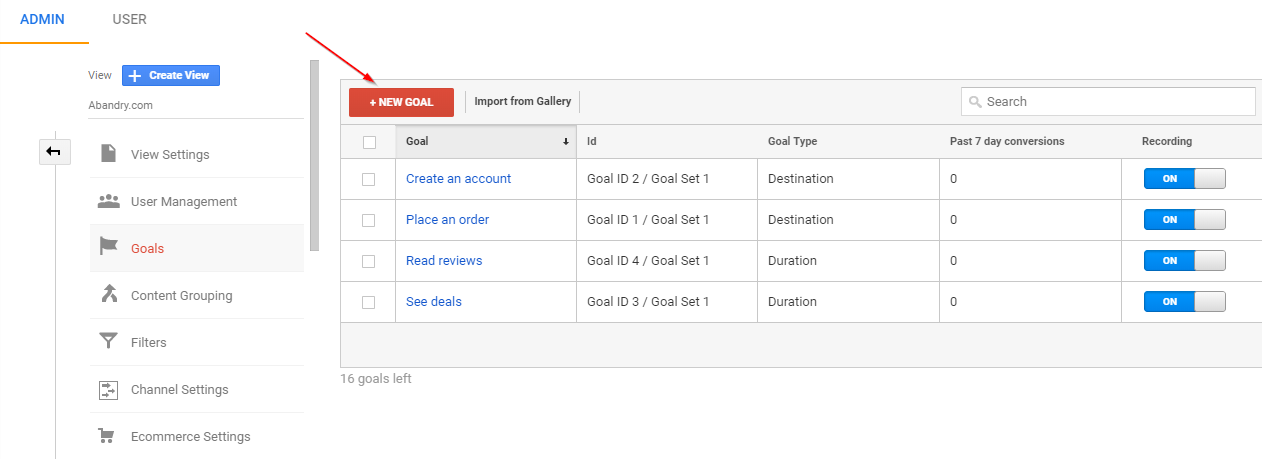Click the Goals flag icon
The height and width of the screenshot is (459, 1262).
click(108, 248)
